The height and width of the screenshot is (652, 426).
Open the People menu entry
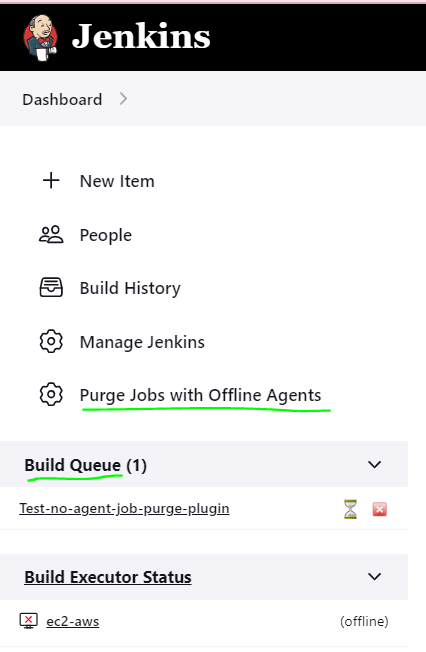[x=106, y=235]
